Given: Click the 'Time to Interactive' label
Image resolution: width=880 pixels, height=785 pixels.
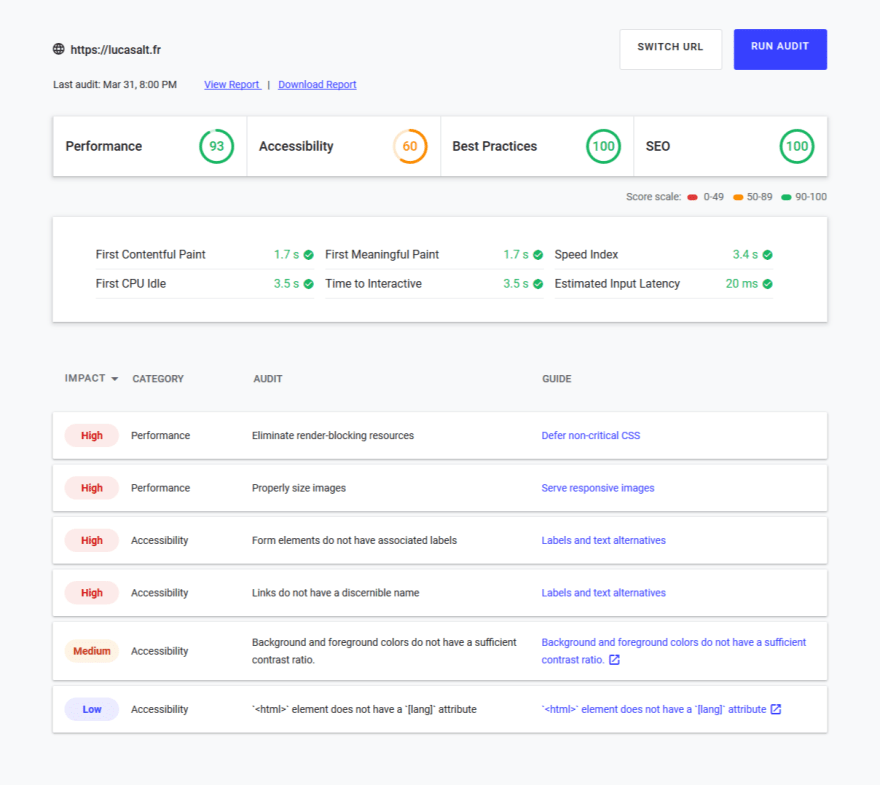Looking at the screenshot, I should (x=373, y=284).
